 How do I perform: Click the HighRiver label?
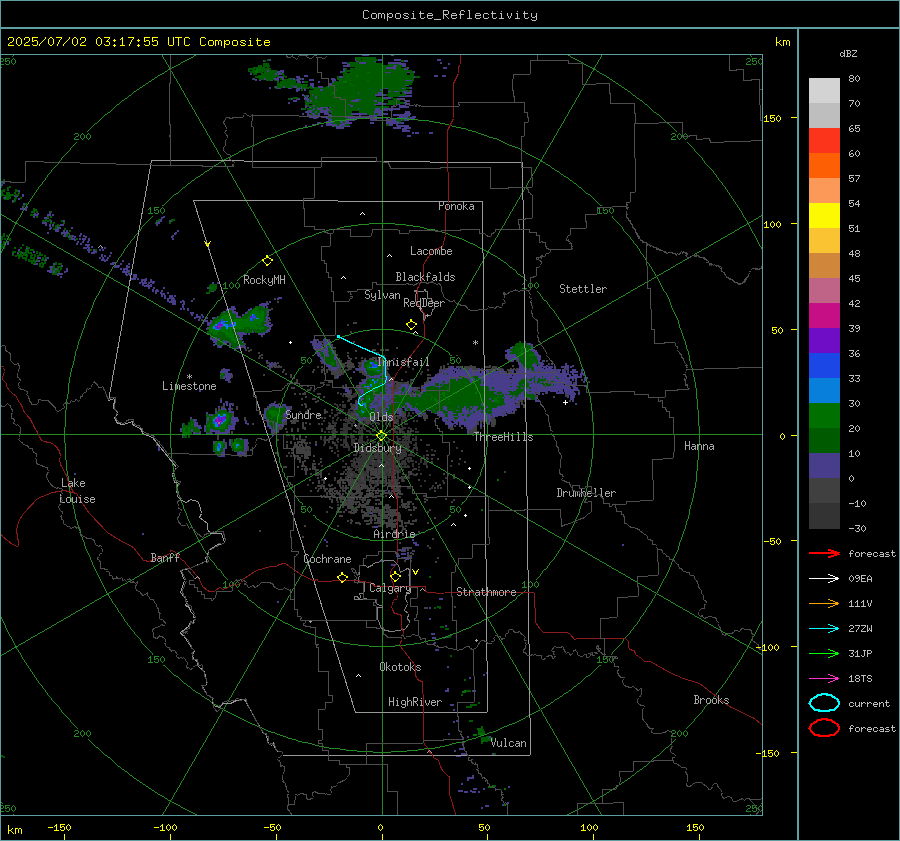coord(415,702)
